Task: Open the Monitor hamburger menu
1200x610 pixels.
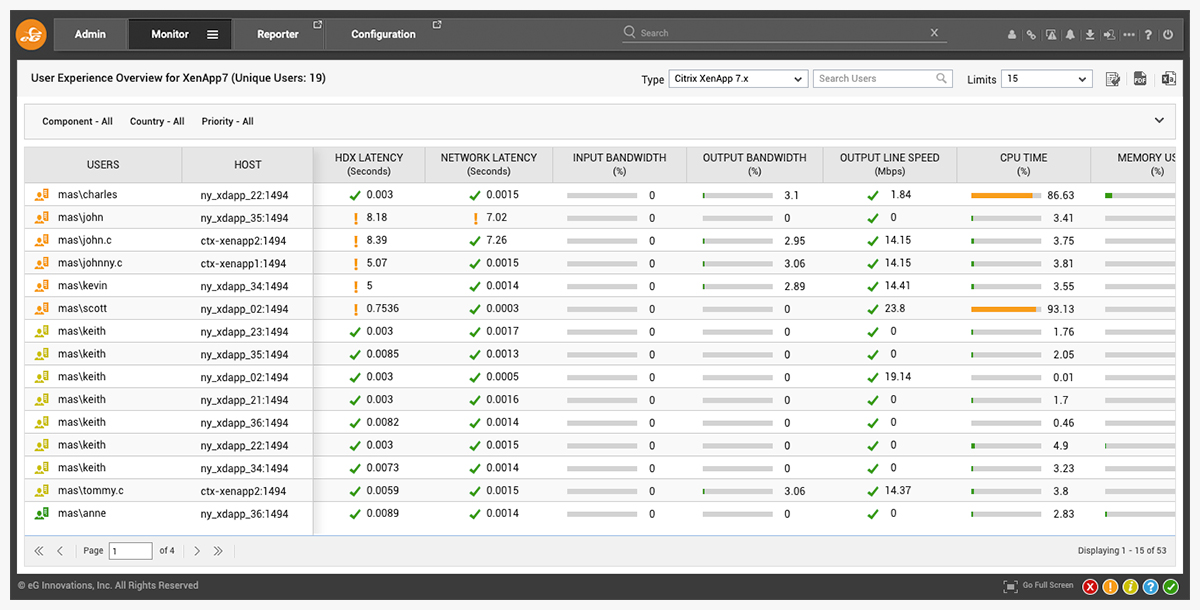Action: pyautogui.click(x=213, y=34)
